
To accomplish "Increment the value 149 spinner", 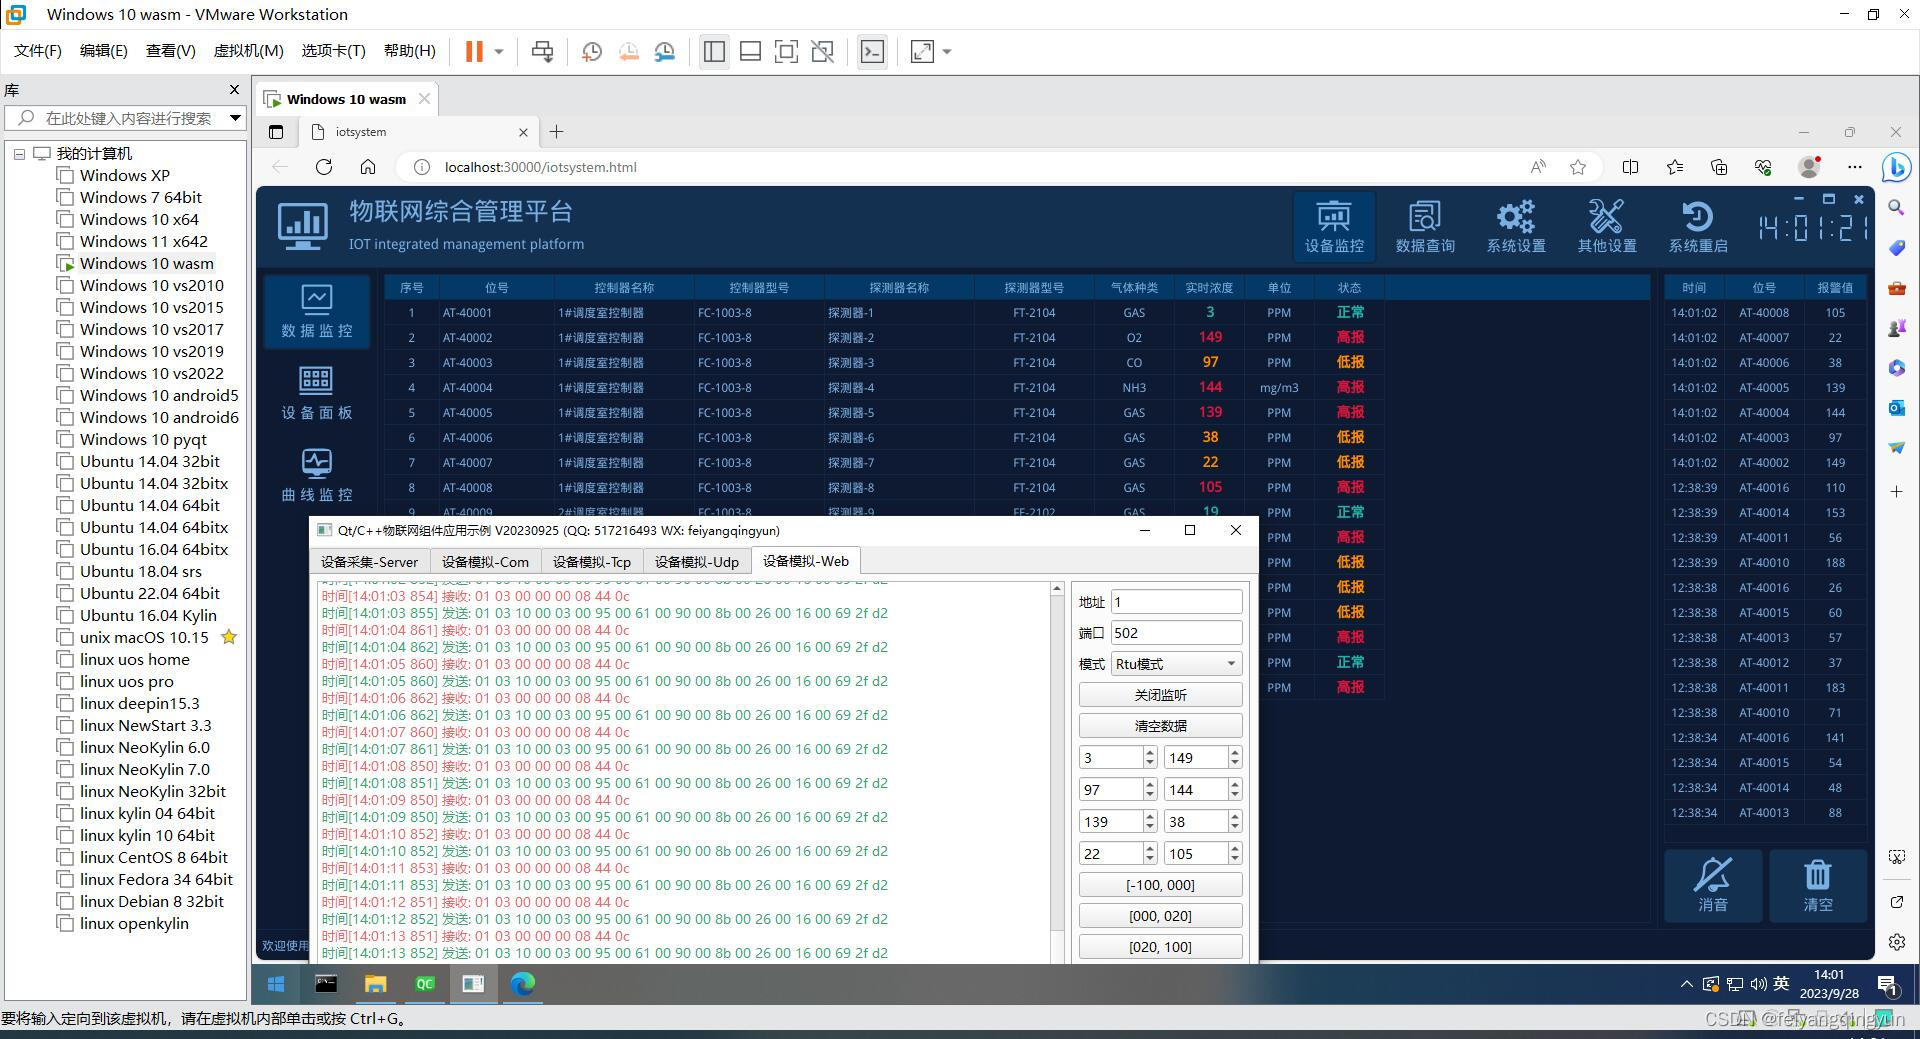I will coord(1233,752).
